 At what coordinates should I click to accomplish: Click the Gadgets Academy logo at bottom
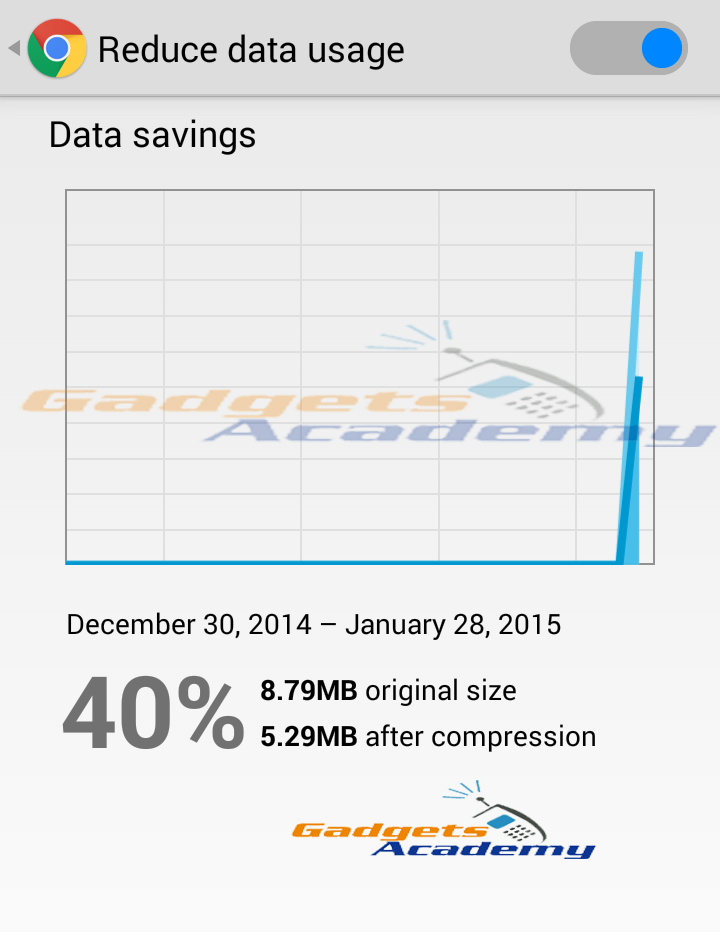tap(444, 820)
